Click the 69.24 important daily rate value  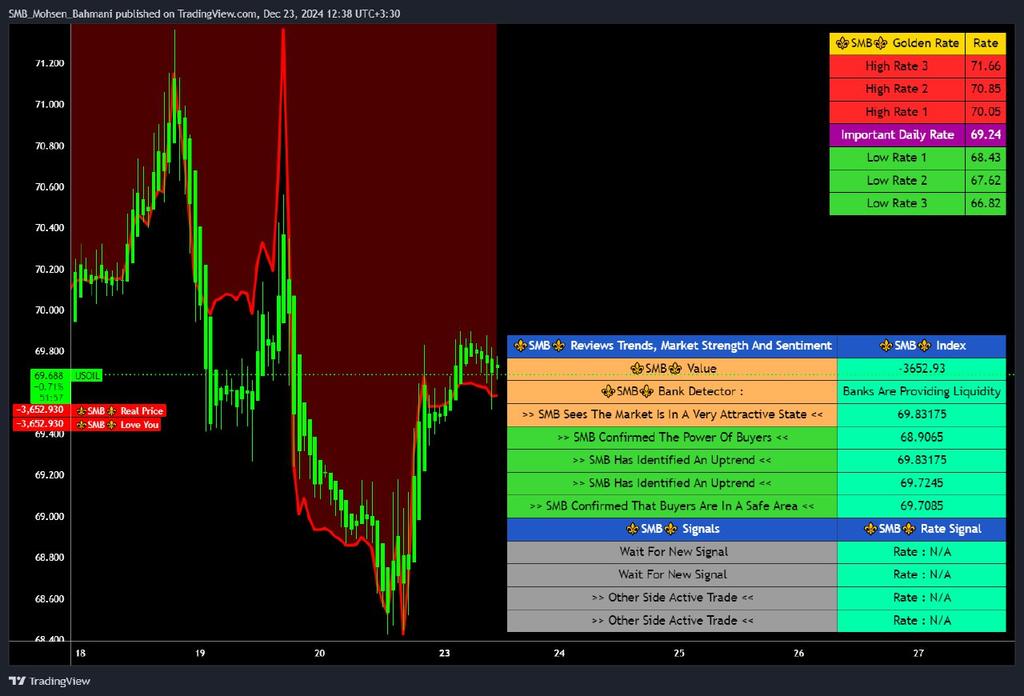(x=985, y=134)
